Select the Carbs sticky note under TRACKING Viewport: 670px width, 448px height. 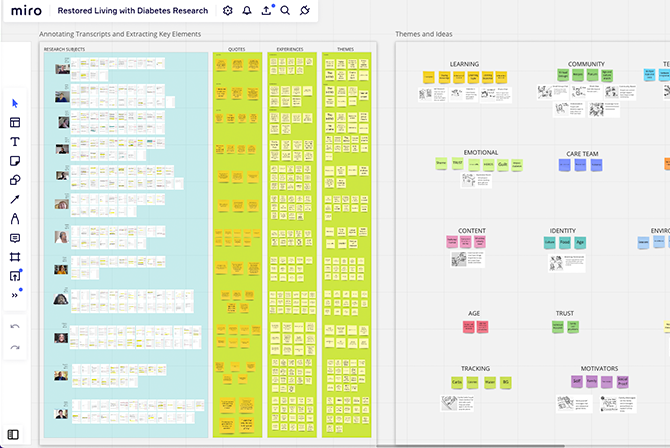pos(457,382)
